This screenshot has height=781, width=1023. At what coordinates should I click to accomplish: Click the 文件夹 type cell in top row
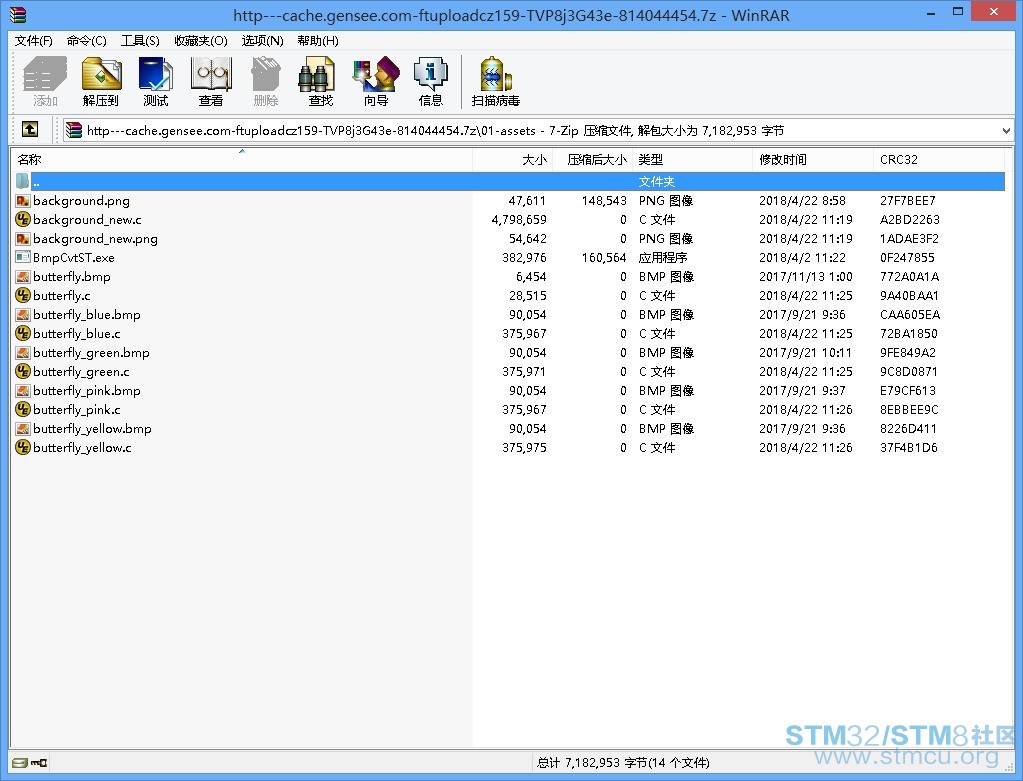pos(656,181)
